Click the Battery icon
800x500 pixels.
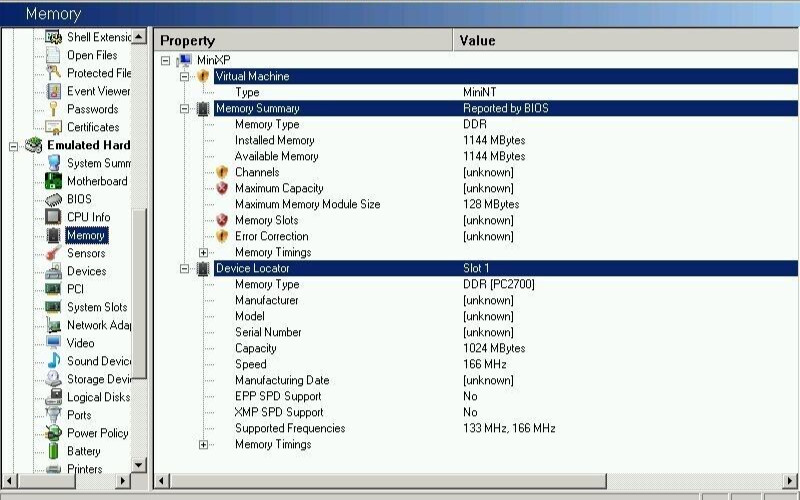coord(53,451)
